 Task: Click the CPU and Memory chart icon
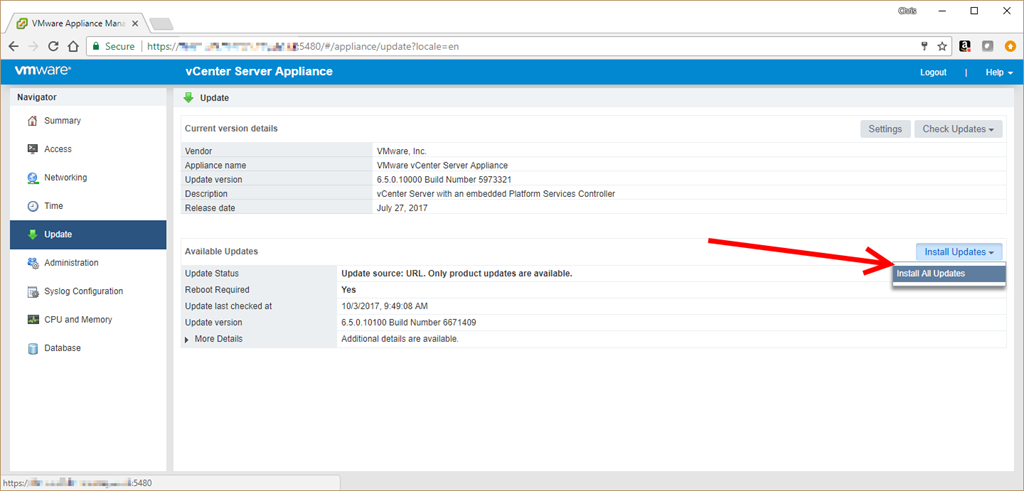point(33,319)
